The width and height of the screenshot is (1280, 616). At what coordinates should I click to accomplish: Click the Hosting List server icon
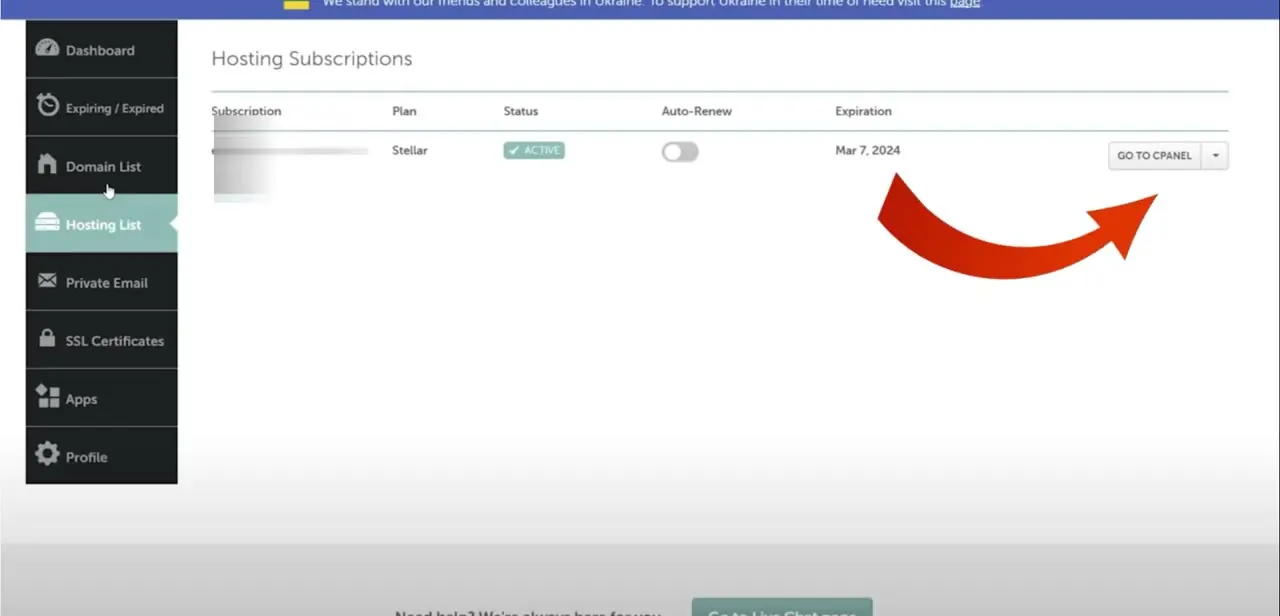(47, 223)
